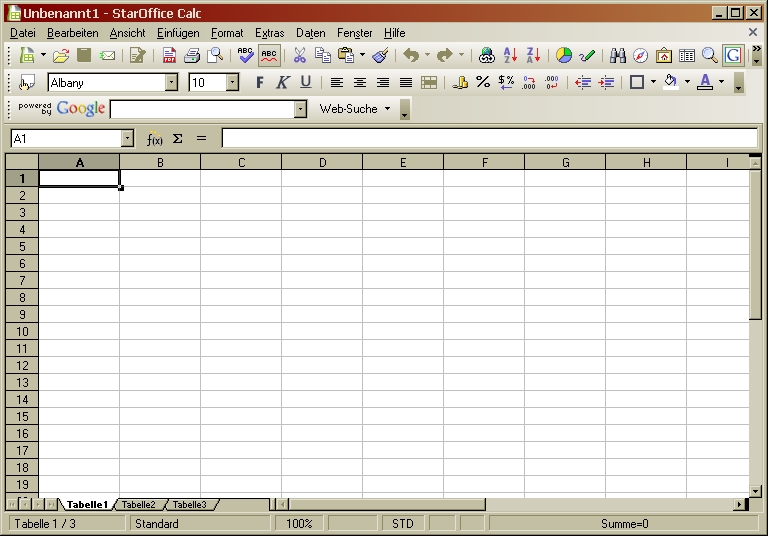Apply currency number format
The width and height of the screenshot is (768, 536).
coord(460,82)
